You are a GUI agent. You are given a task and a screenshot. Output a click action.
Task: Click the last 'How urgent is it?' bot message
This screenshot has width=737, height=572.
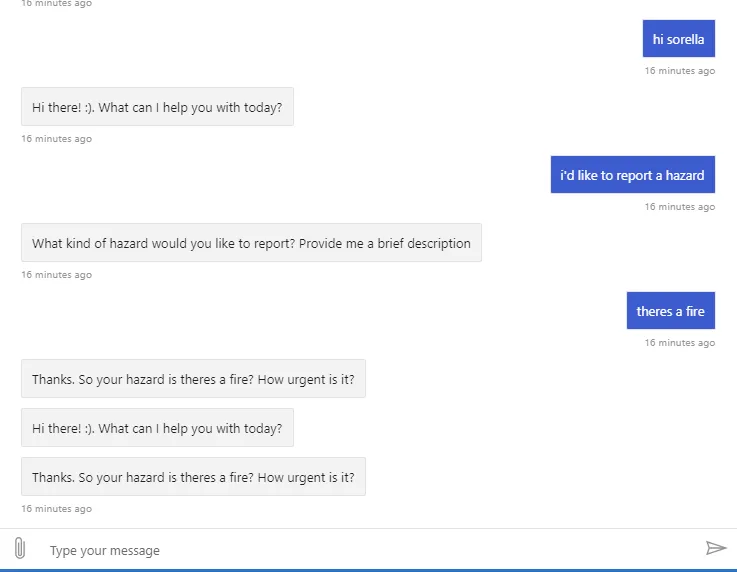click(x=193, y=477)
